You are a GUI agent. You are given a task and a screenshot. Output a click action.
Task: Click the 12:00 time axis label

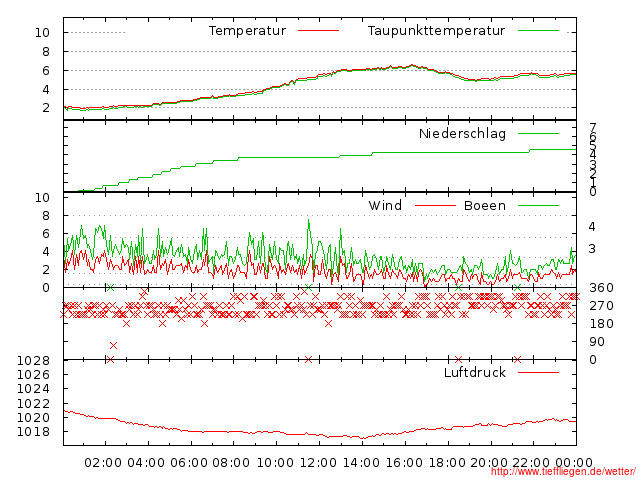318,463
